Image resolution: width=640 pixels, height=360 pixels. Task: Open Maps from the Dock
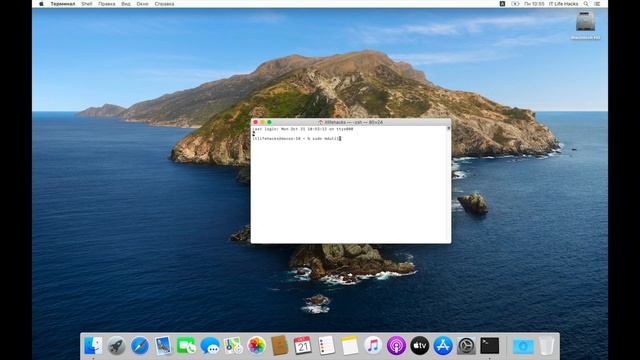[233, 346]
